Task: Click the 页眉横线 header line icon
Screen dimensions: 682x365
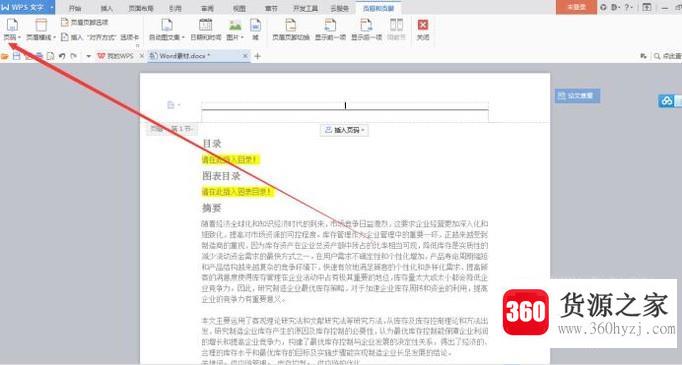Action: 40,26
